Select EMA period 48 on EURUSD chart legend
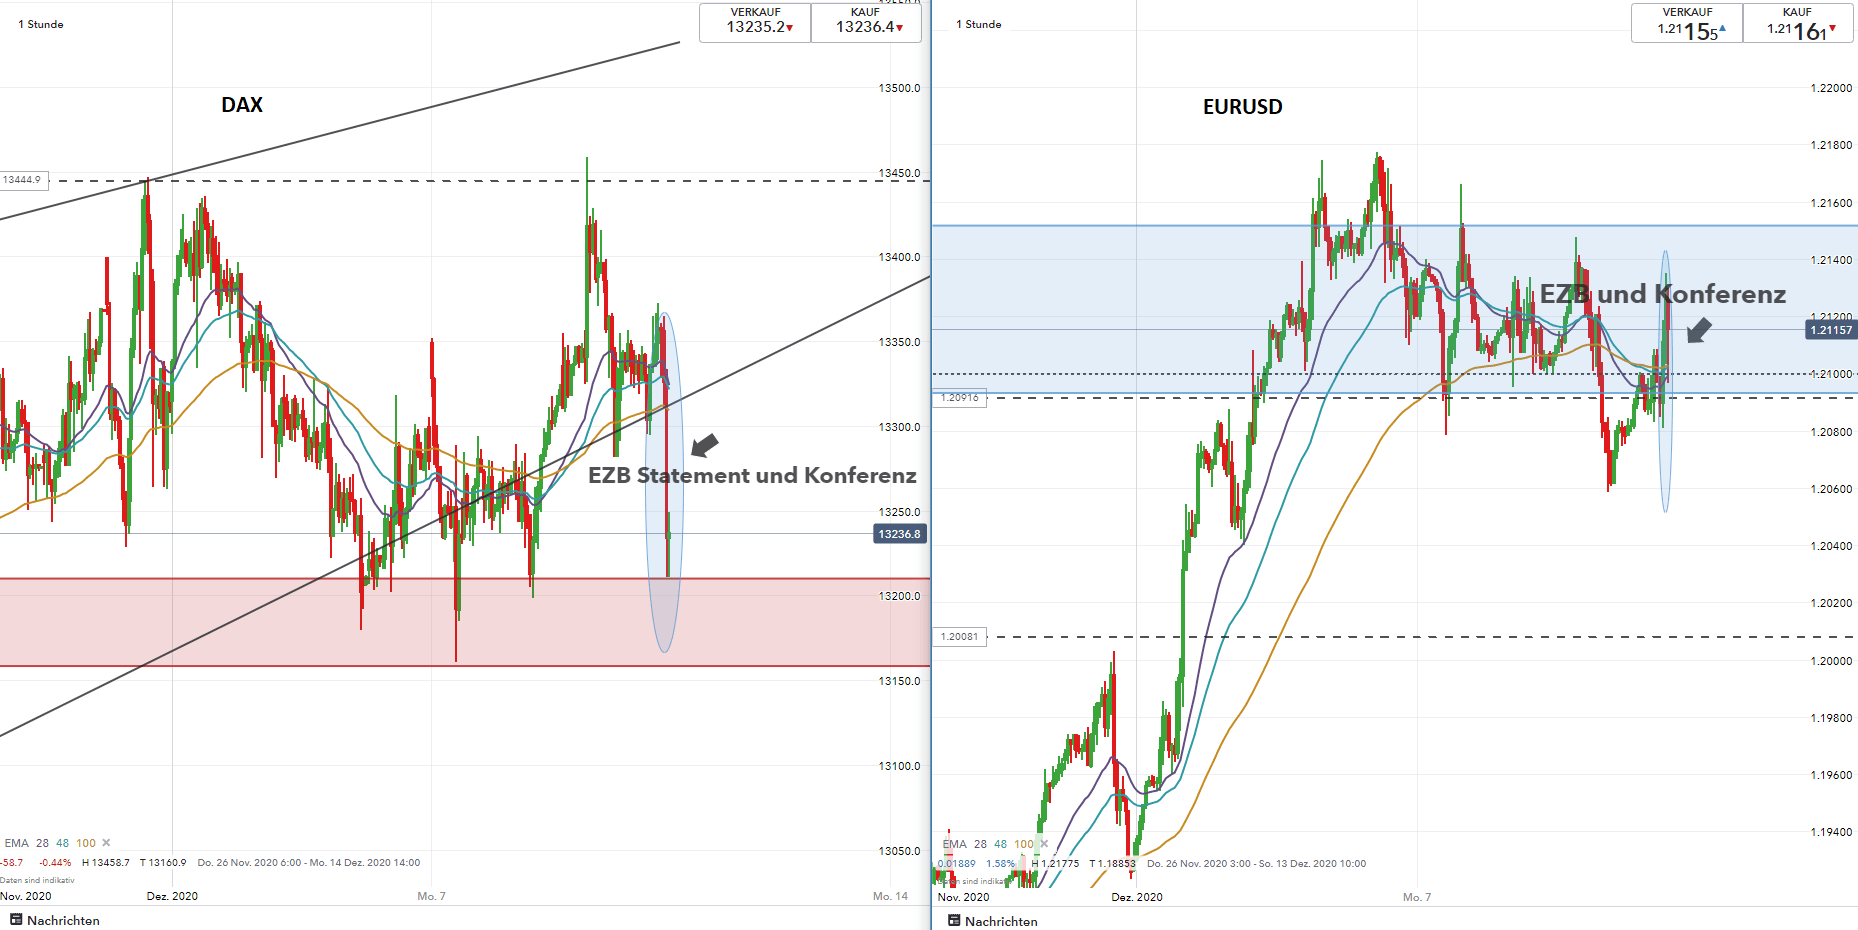Screen dimensions: 1858x930 click(1001, 844)
